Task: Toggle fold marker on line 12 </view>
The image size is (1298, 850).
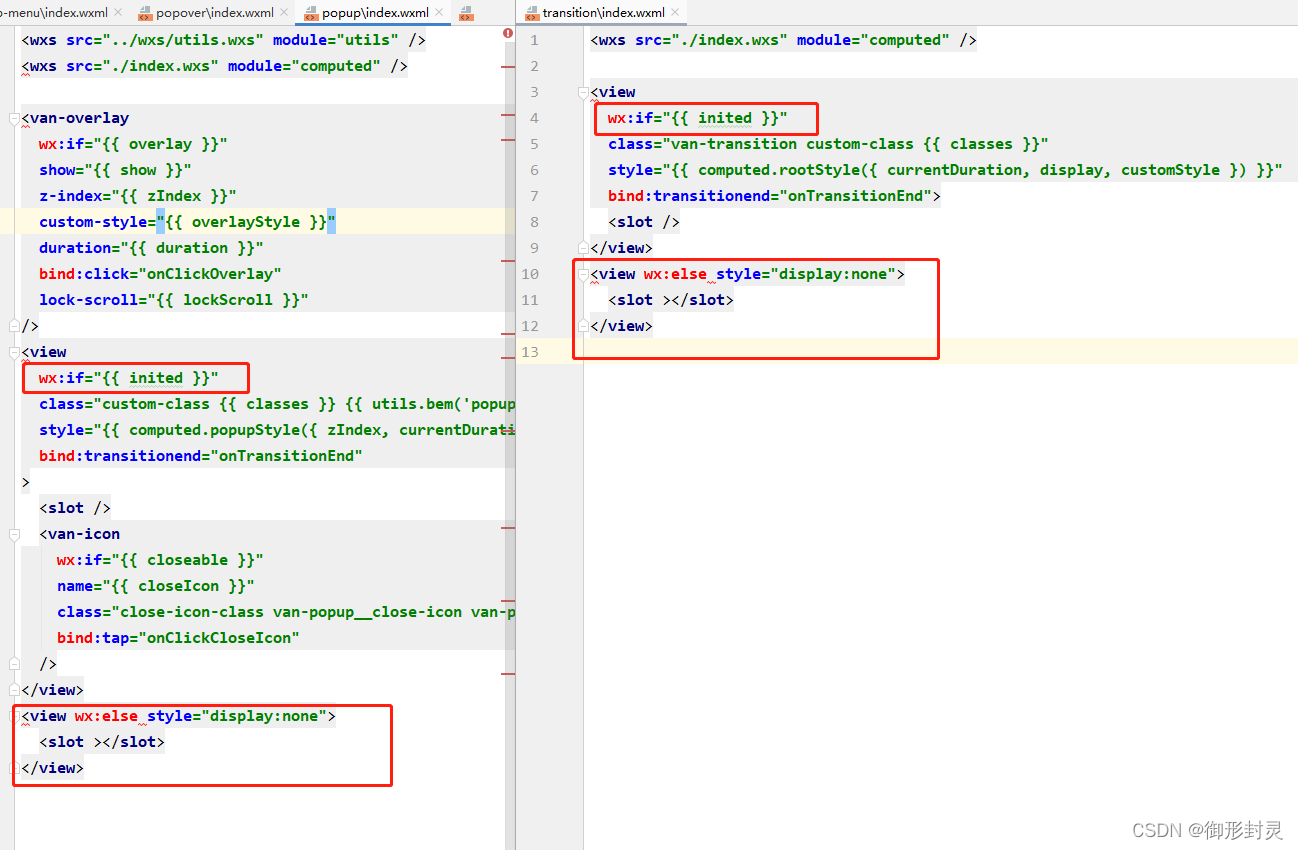Action: [584, 326]
